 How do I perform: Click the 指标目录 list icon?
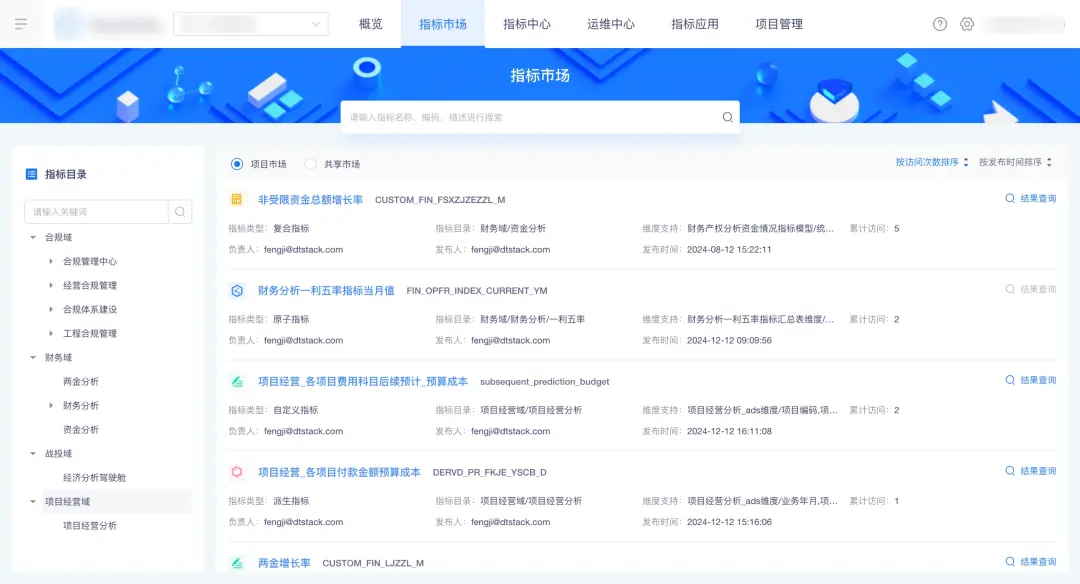pos(31,174)
